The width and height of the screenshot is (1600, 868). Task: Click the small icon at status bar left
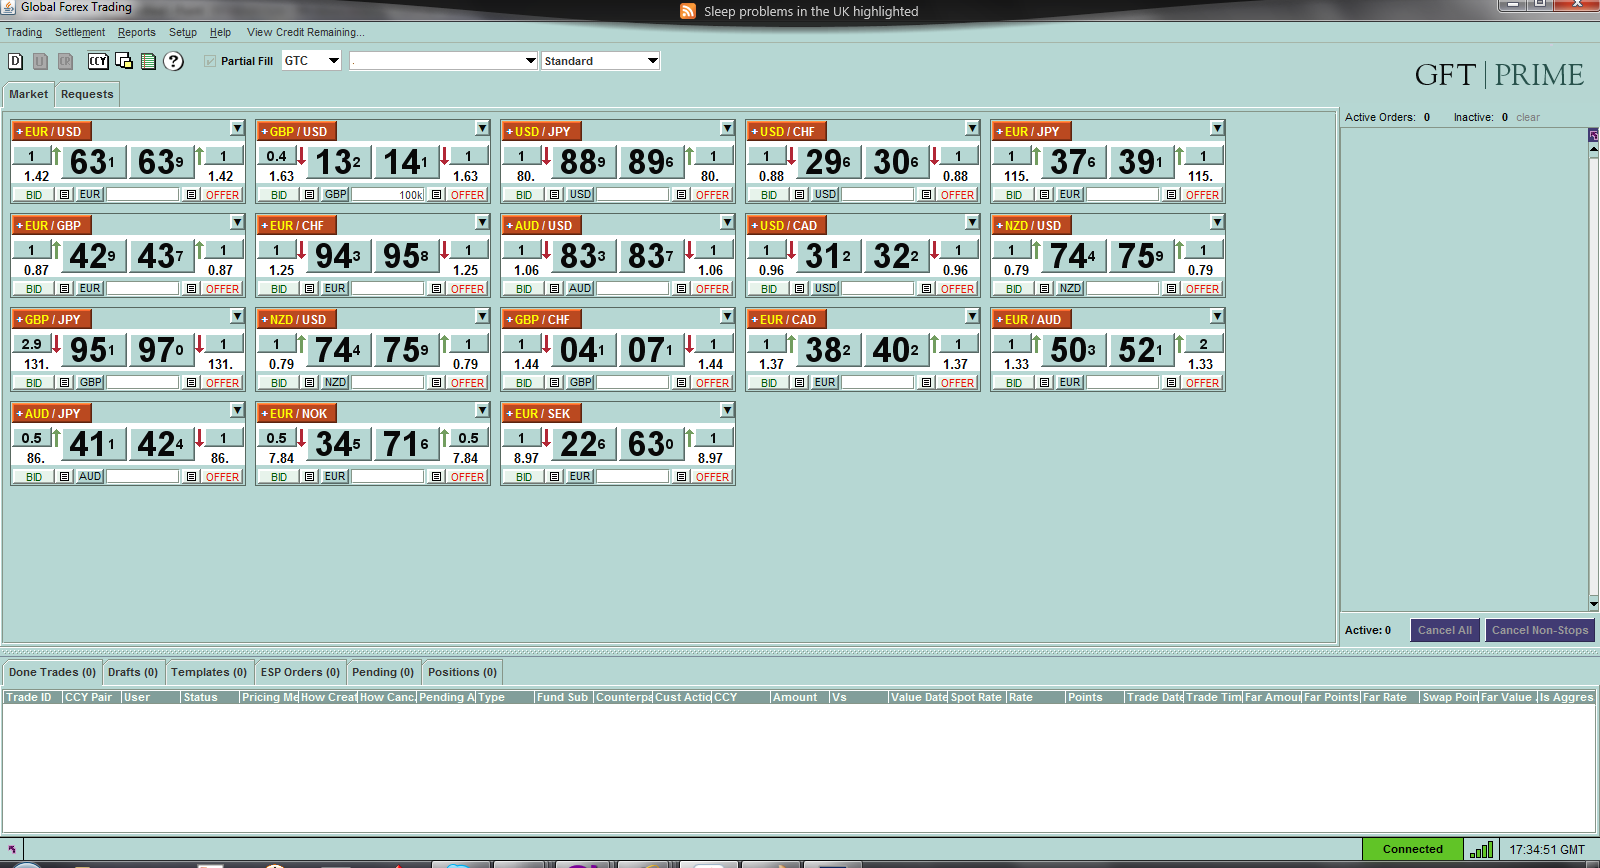pos(12,850)
